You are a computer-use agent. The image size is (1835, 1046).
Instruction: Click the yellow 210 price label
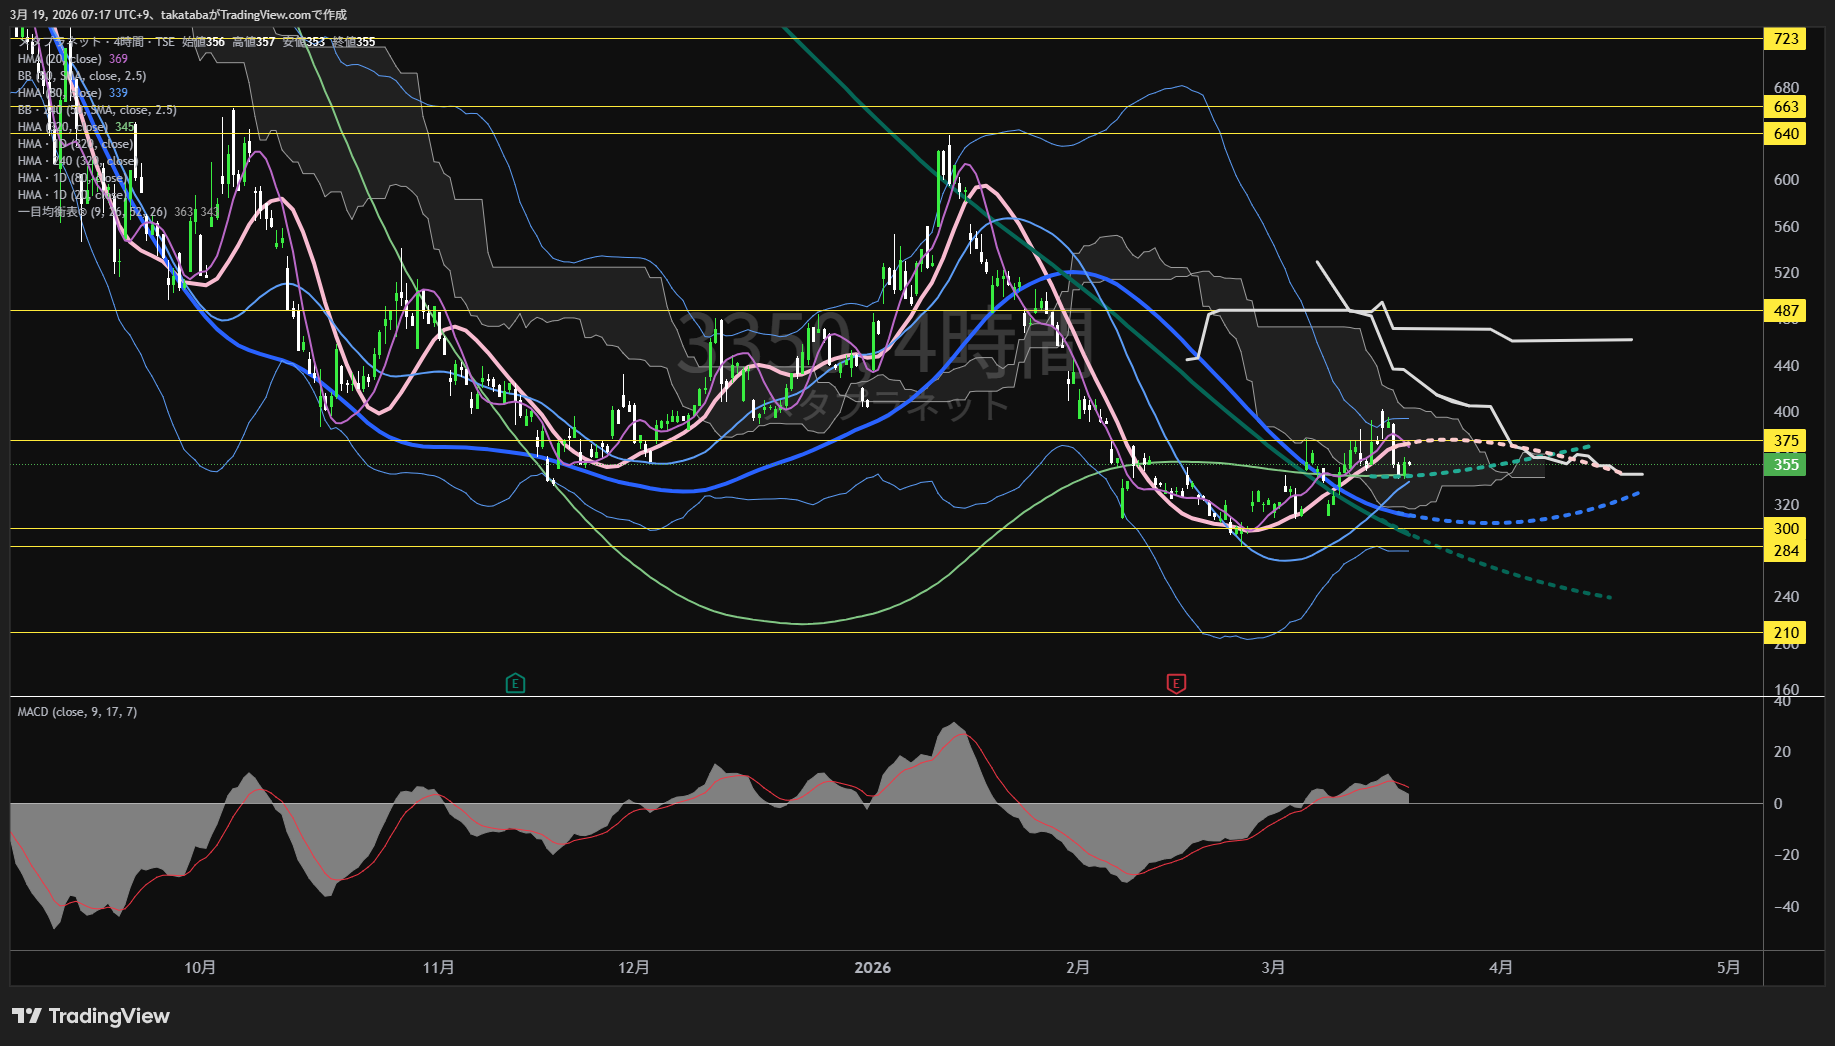pyautogui.click(x=1786, y=633)
